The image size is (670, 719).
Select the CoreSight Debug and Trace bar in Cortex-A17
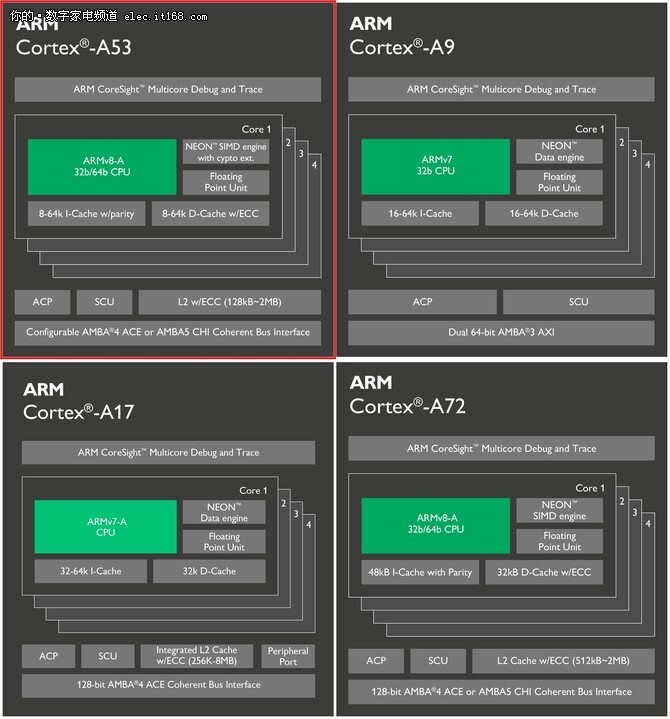(168, 453)
